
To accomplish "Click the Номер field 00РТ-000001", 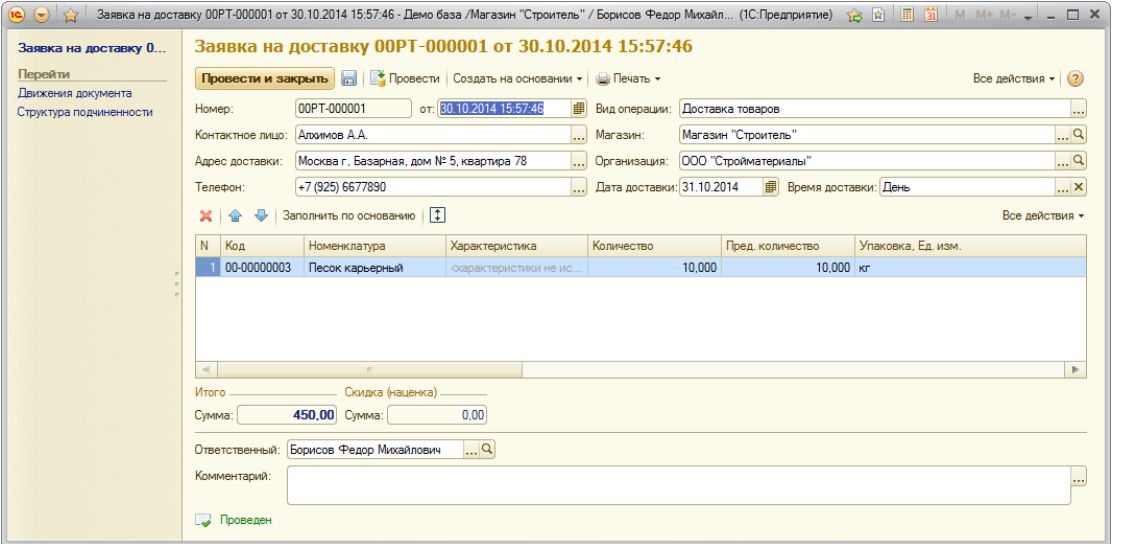I will (353, 109).
